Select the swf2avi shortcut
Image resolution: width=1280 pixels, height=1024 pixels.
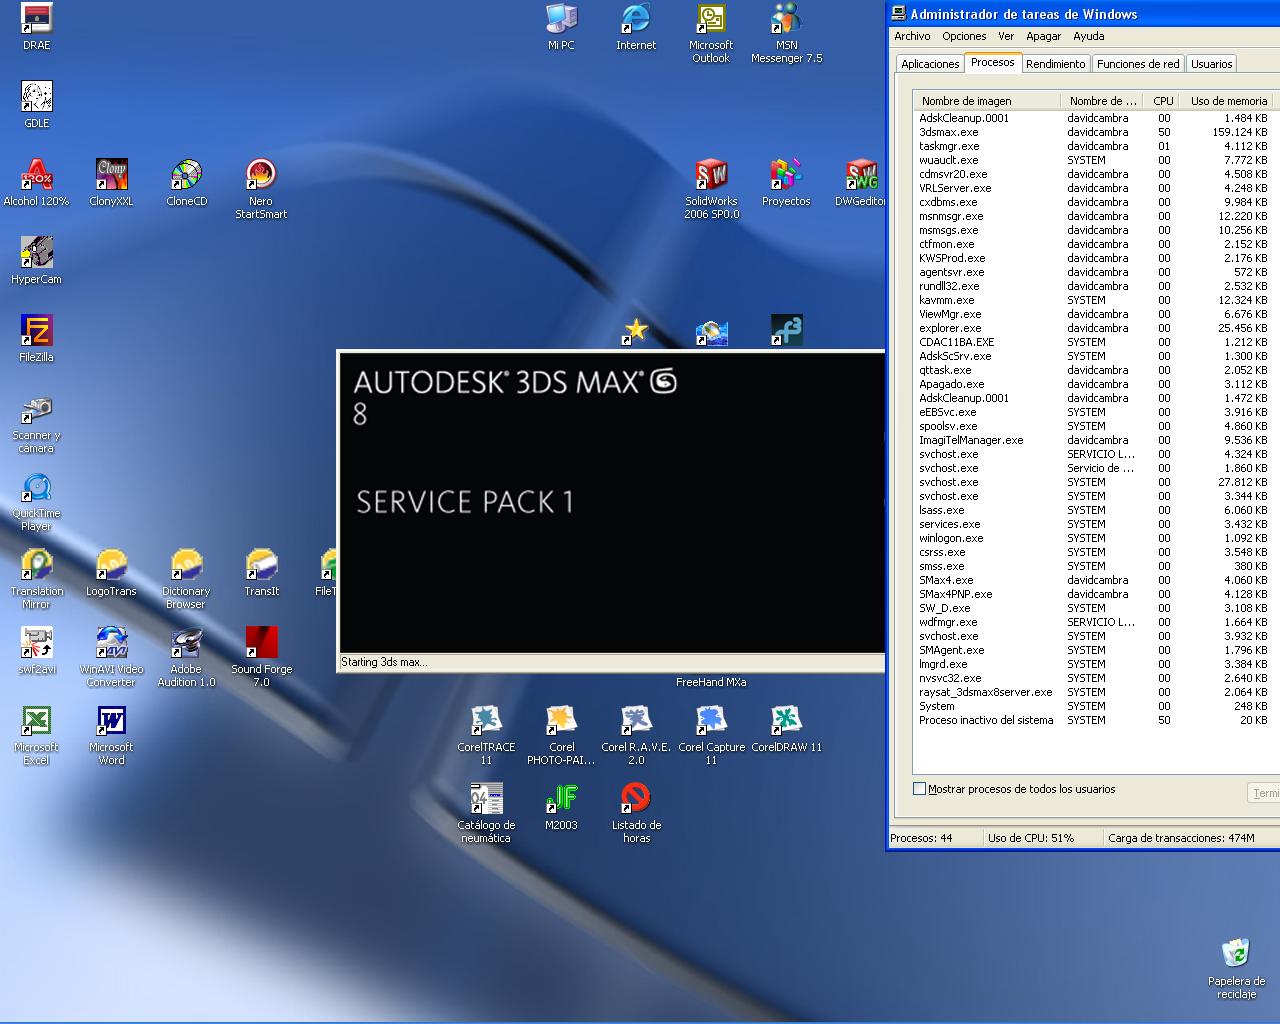point(37,651)
